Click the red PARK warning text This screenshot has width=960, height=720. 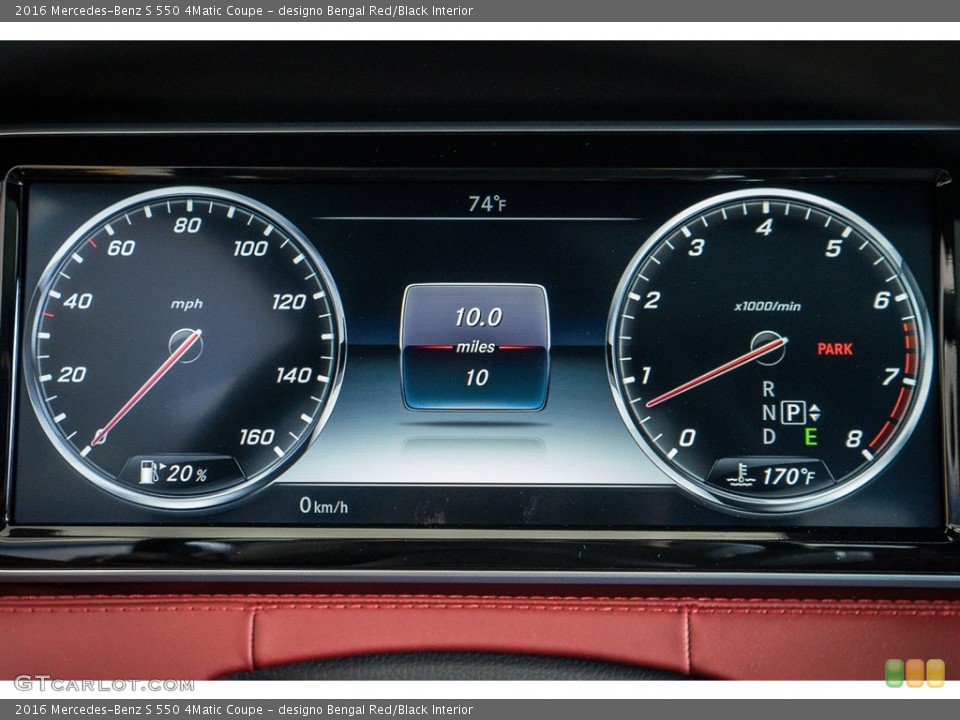pos(835,349)
